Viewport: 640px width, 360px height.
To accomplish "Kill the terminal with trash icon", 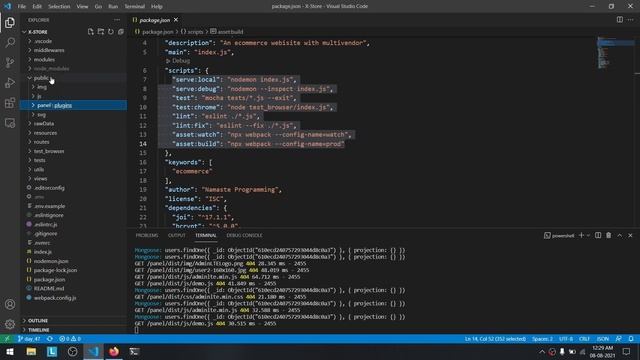I will [x=609, y=236].
